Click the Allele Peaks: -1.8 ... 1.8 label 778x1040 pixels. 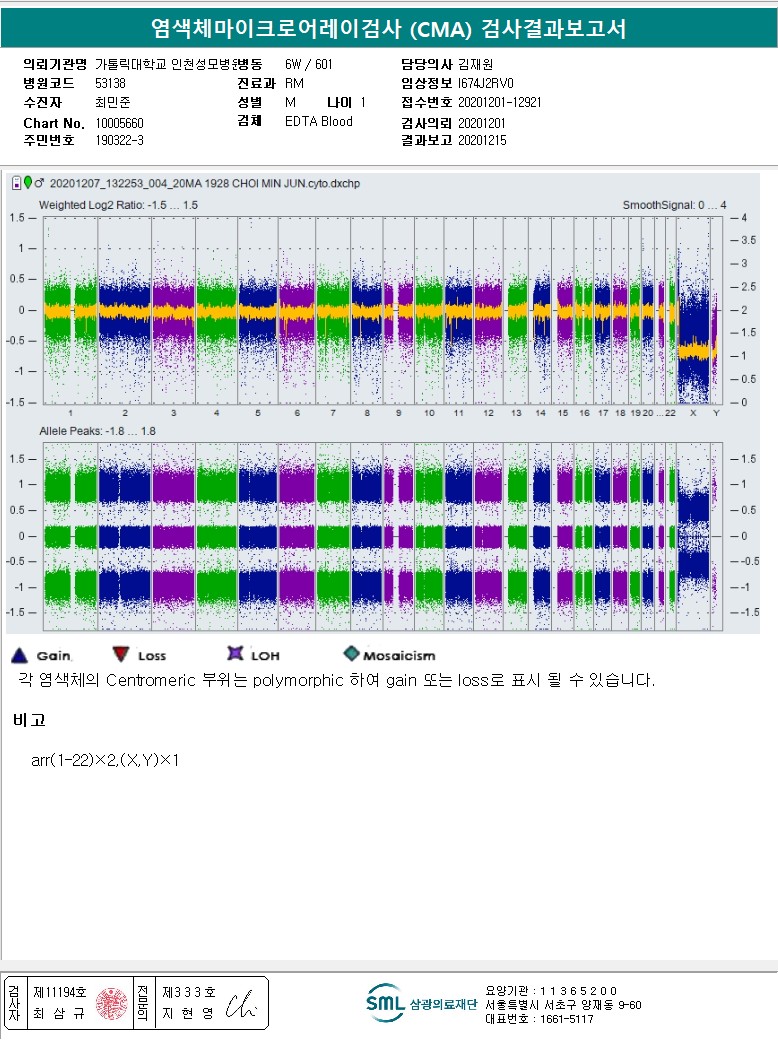click(97, 431)
